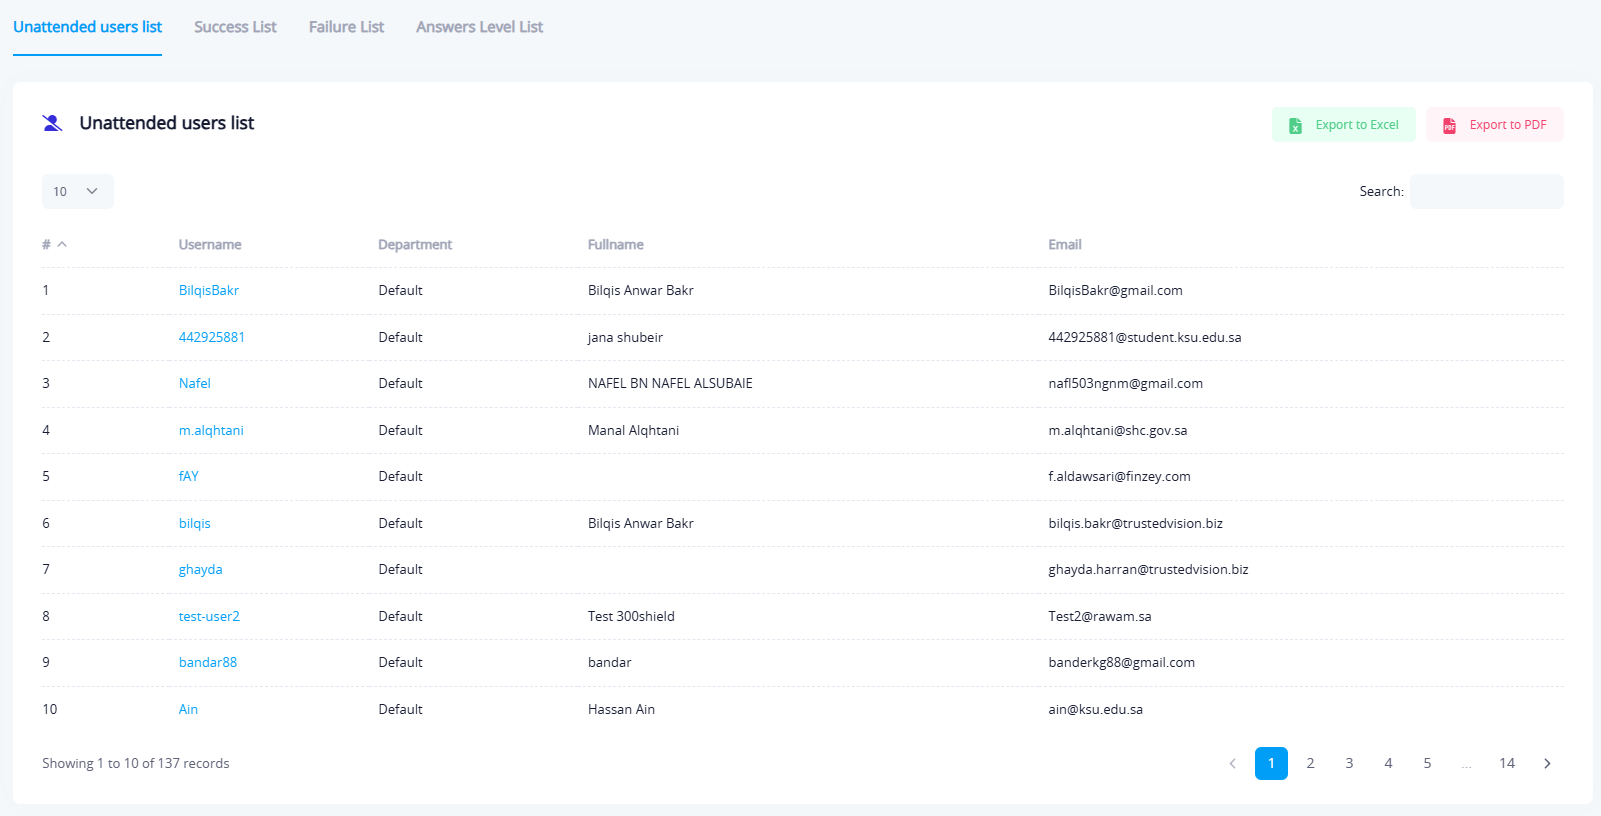The image size is (1601, 816).
Task: Sort table by Email column header
Action: 1064,244
